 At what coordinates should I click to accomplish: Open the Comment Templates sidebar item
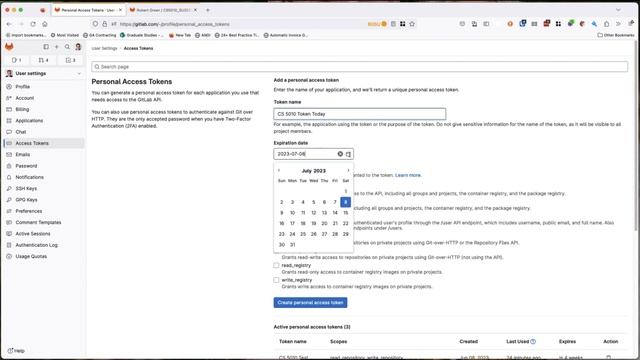44,222
